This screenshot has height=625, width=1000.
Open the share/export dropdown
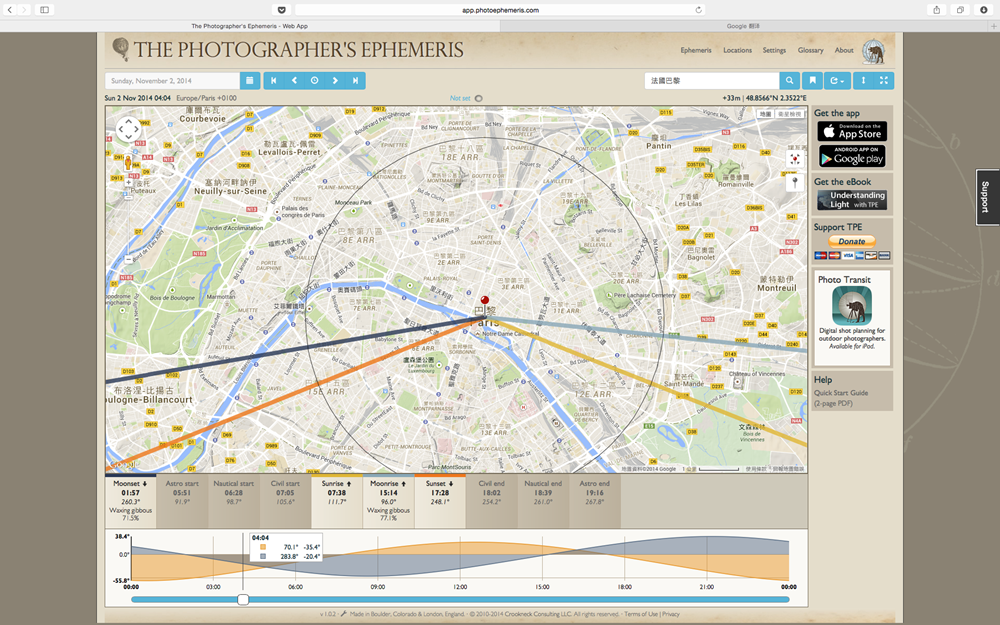coord(837,81)
